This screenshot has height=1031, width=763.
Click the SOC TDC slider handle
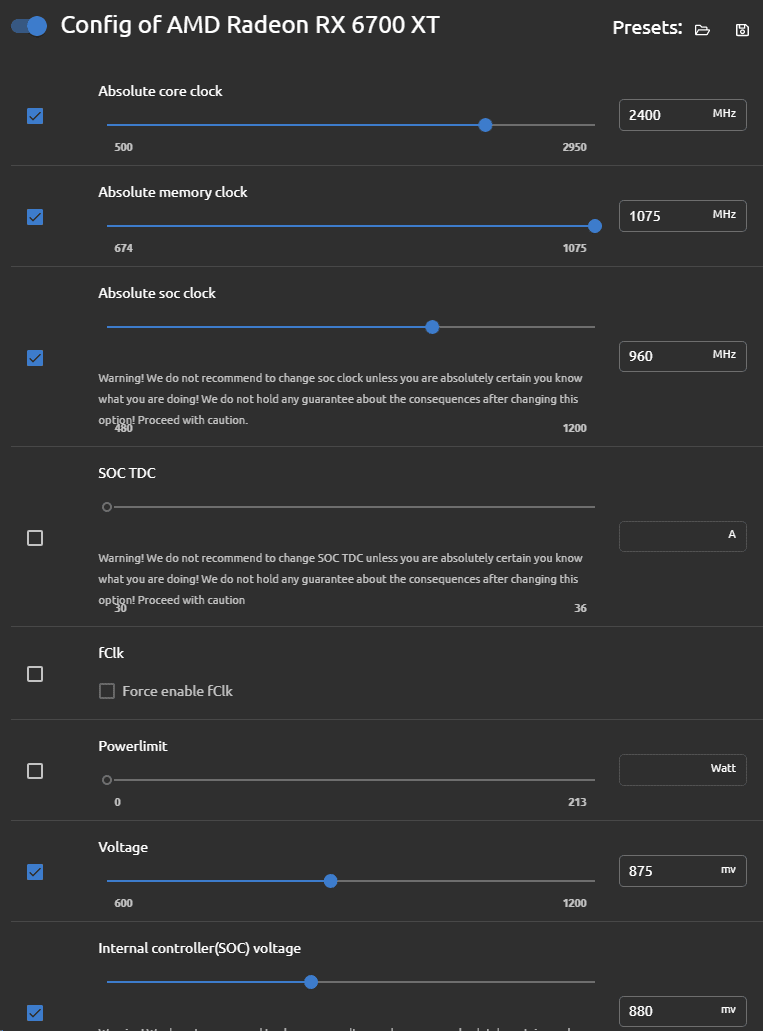[x=107, y=507]
